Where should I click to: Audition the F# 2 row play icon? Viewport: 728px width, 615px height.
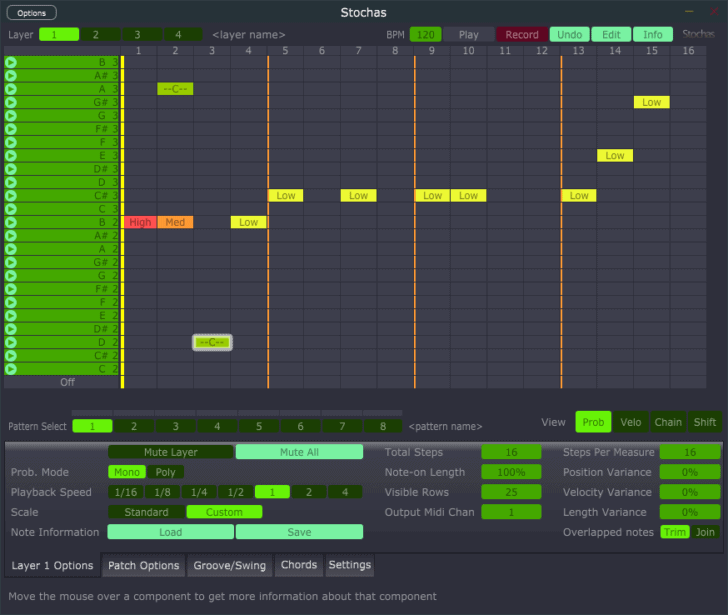[x=11, y=289]
